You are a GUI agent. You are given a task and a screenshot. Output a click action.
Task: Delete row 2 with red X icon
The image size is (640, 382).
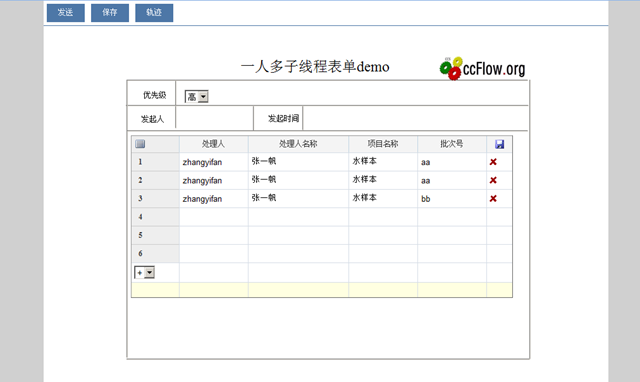(493, 180)
